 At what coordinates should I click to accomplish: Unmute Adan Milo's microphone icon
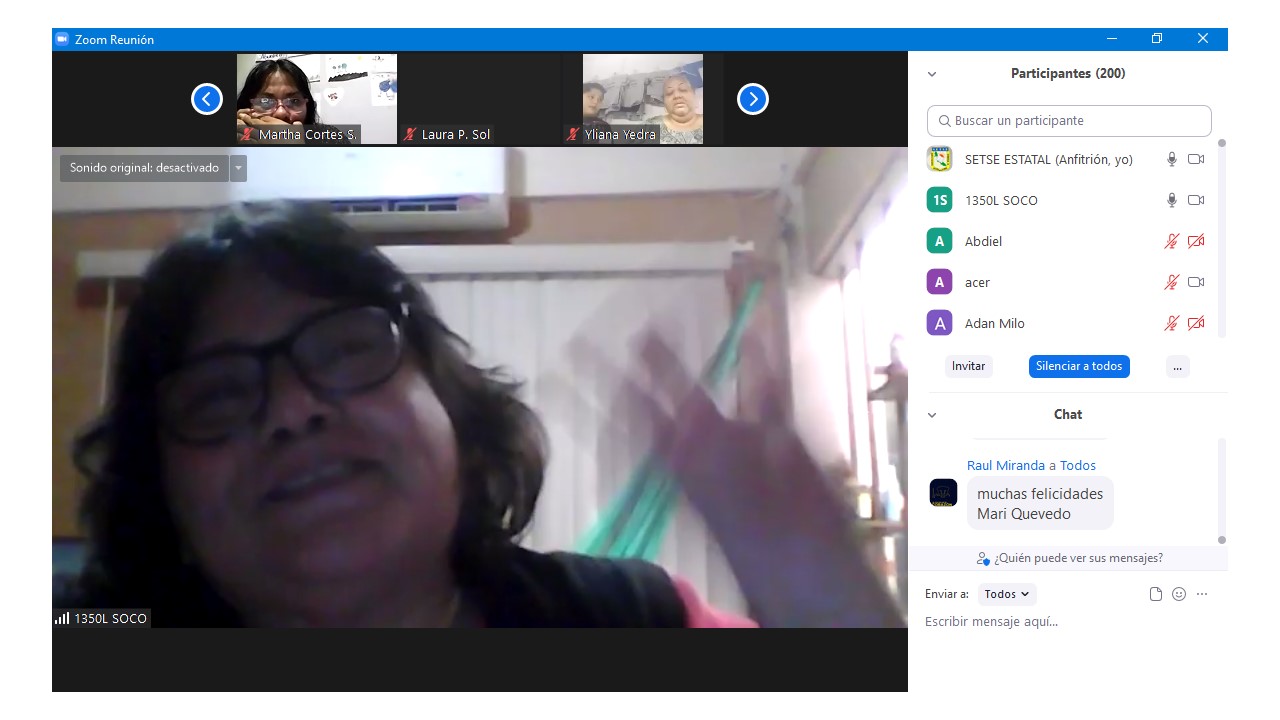click(1172, 323)
